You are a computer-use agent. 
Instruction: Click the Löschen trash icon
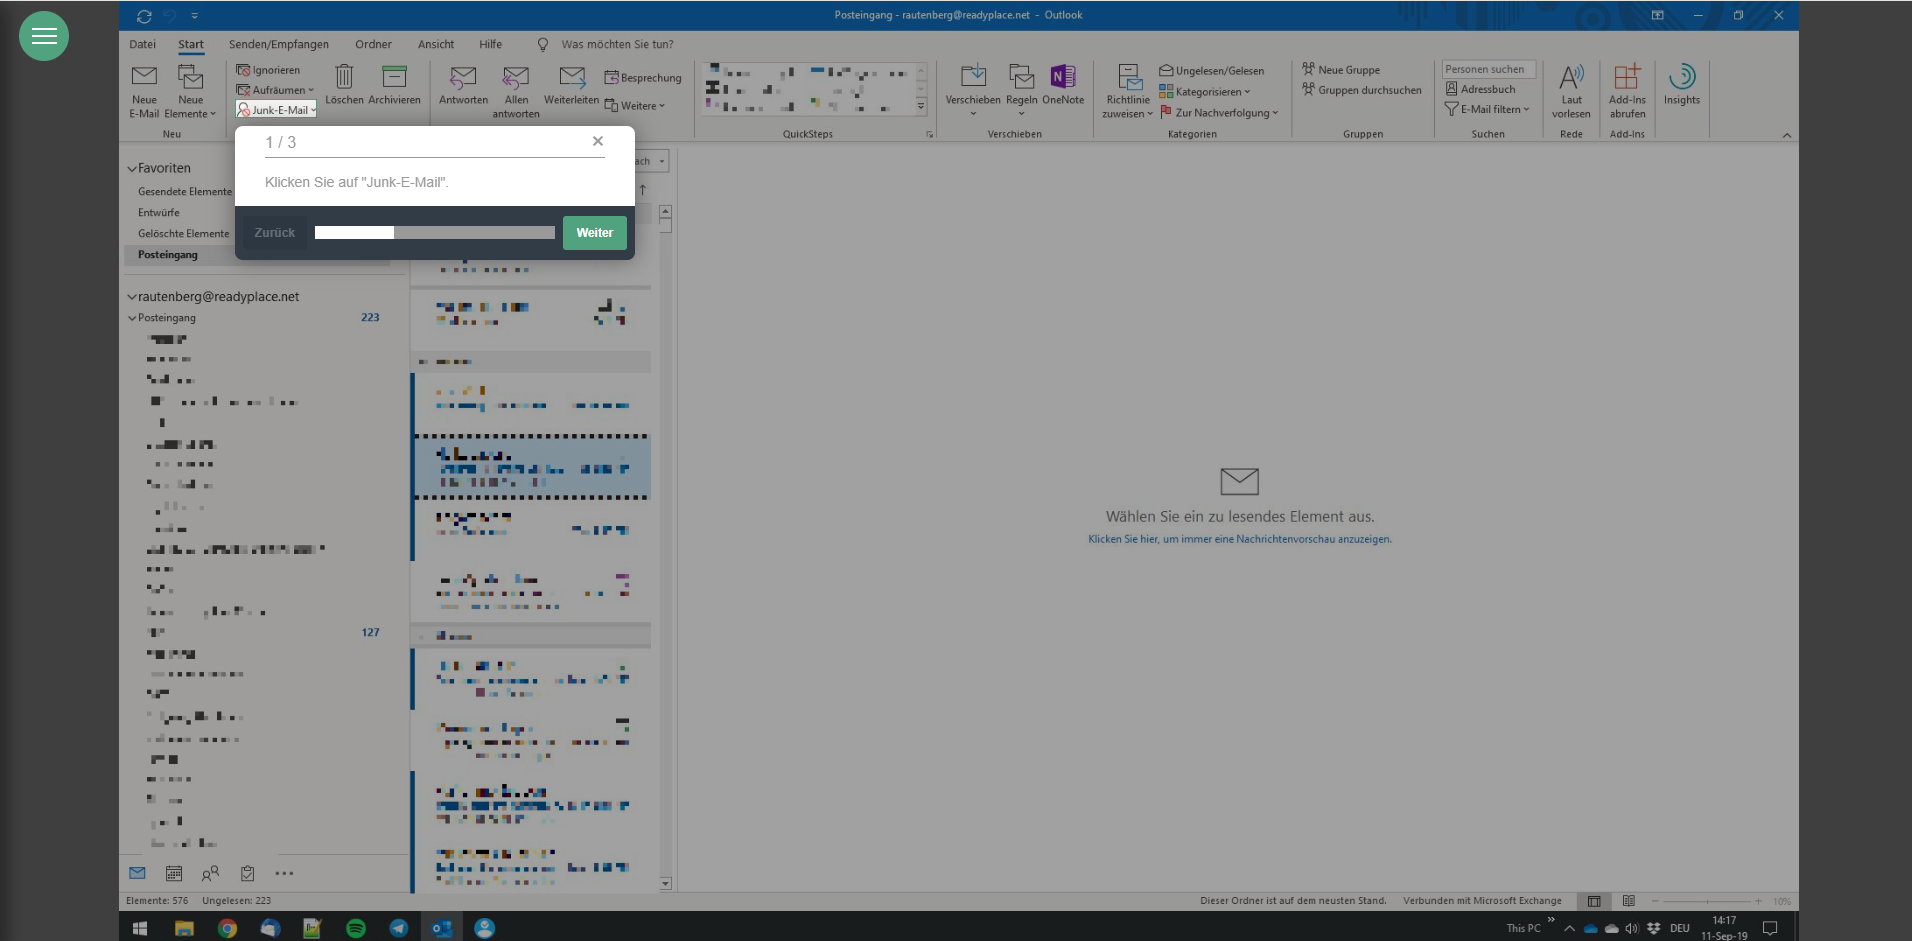(344, 78)
